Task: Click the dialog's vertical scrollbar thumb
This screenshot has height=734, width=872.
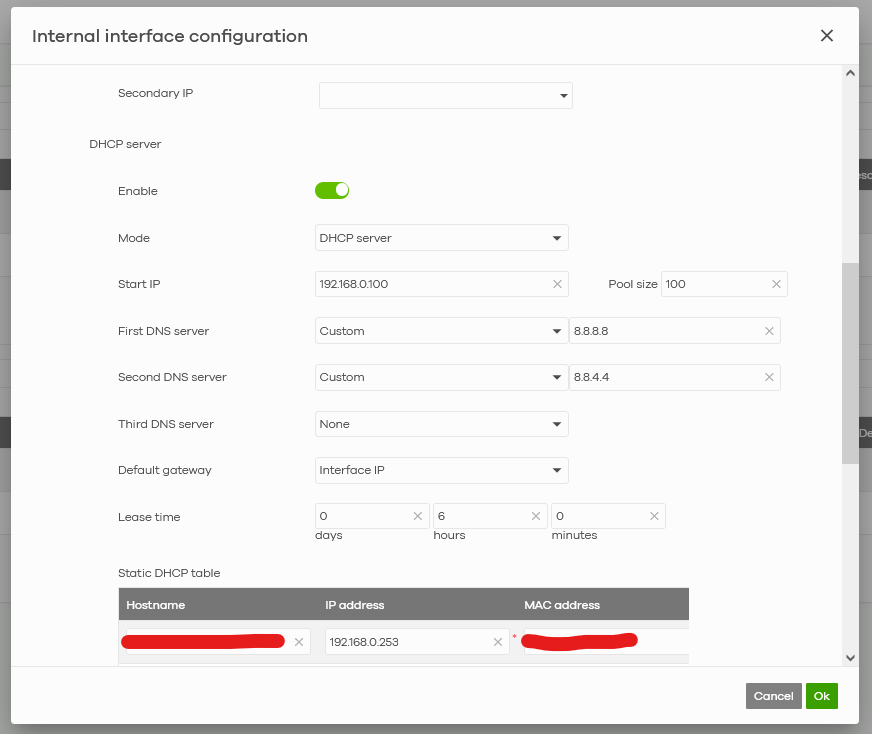Action: click(x=850, y=363)
